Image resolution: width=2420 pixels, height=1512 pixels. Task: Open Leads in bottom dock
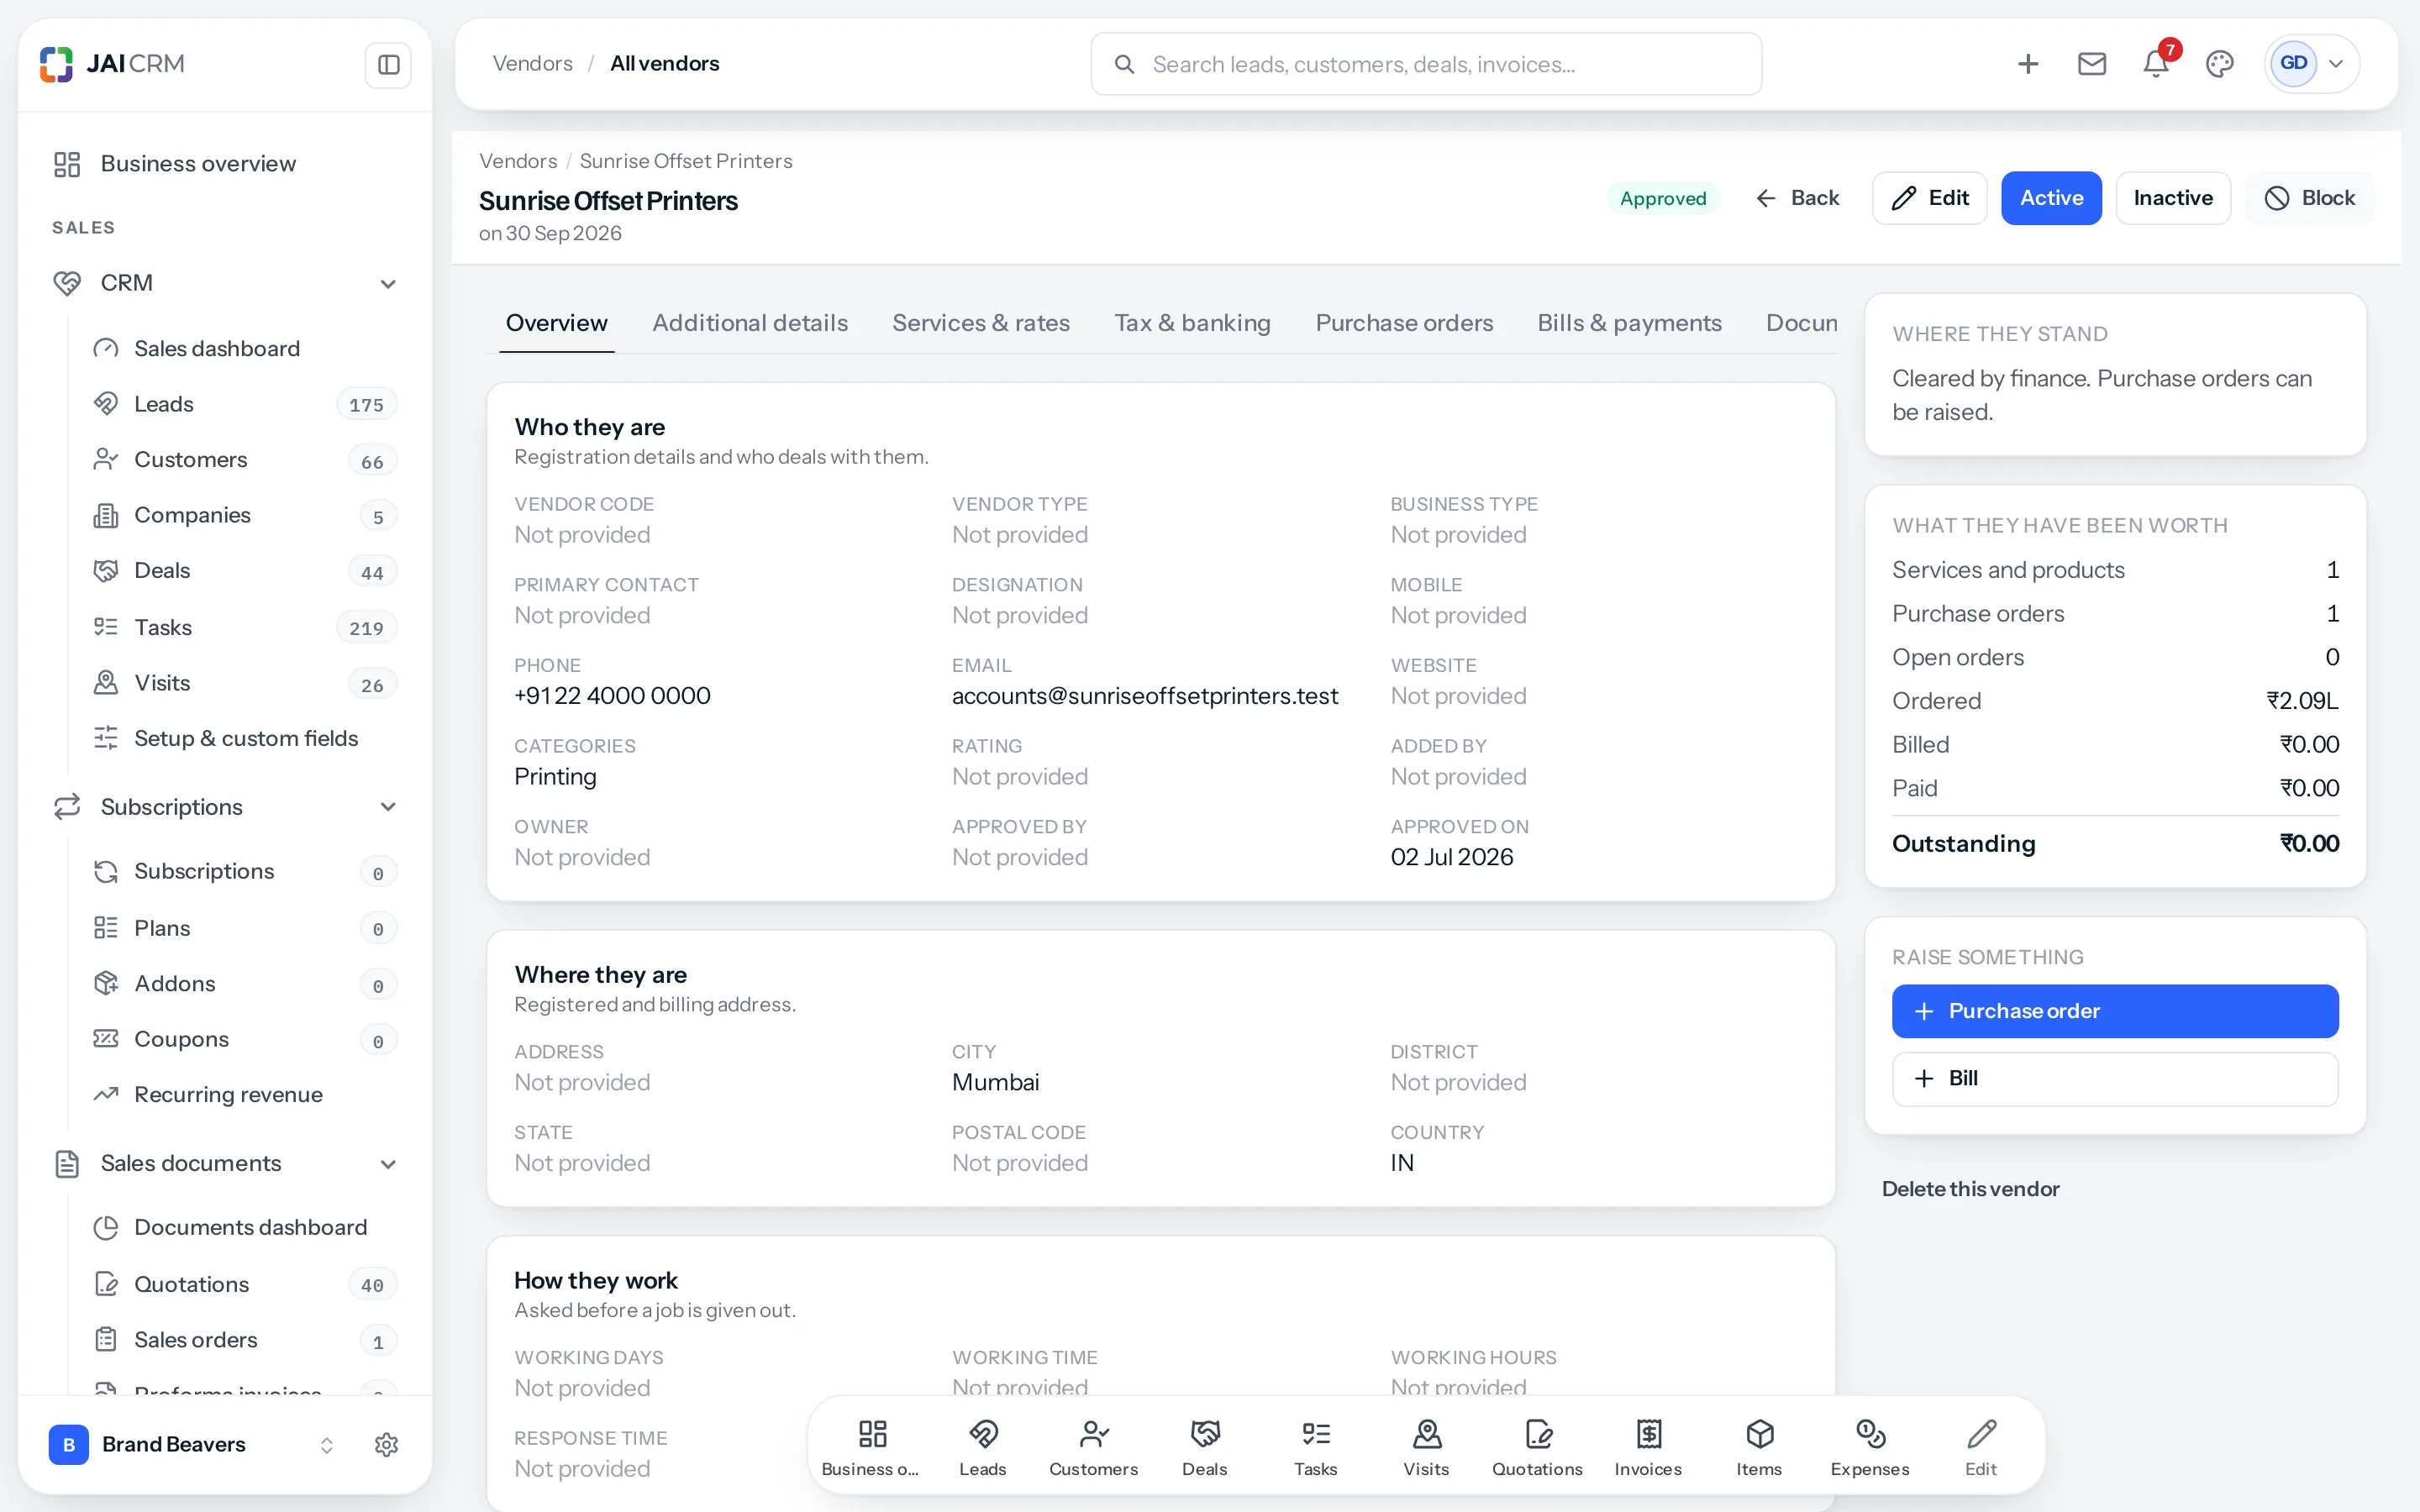982,1447
